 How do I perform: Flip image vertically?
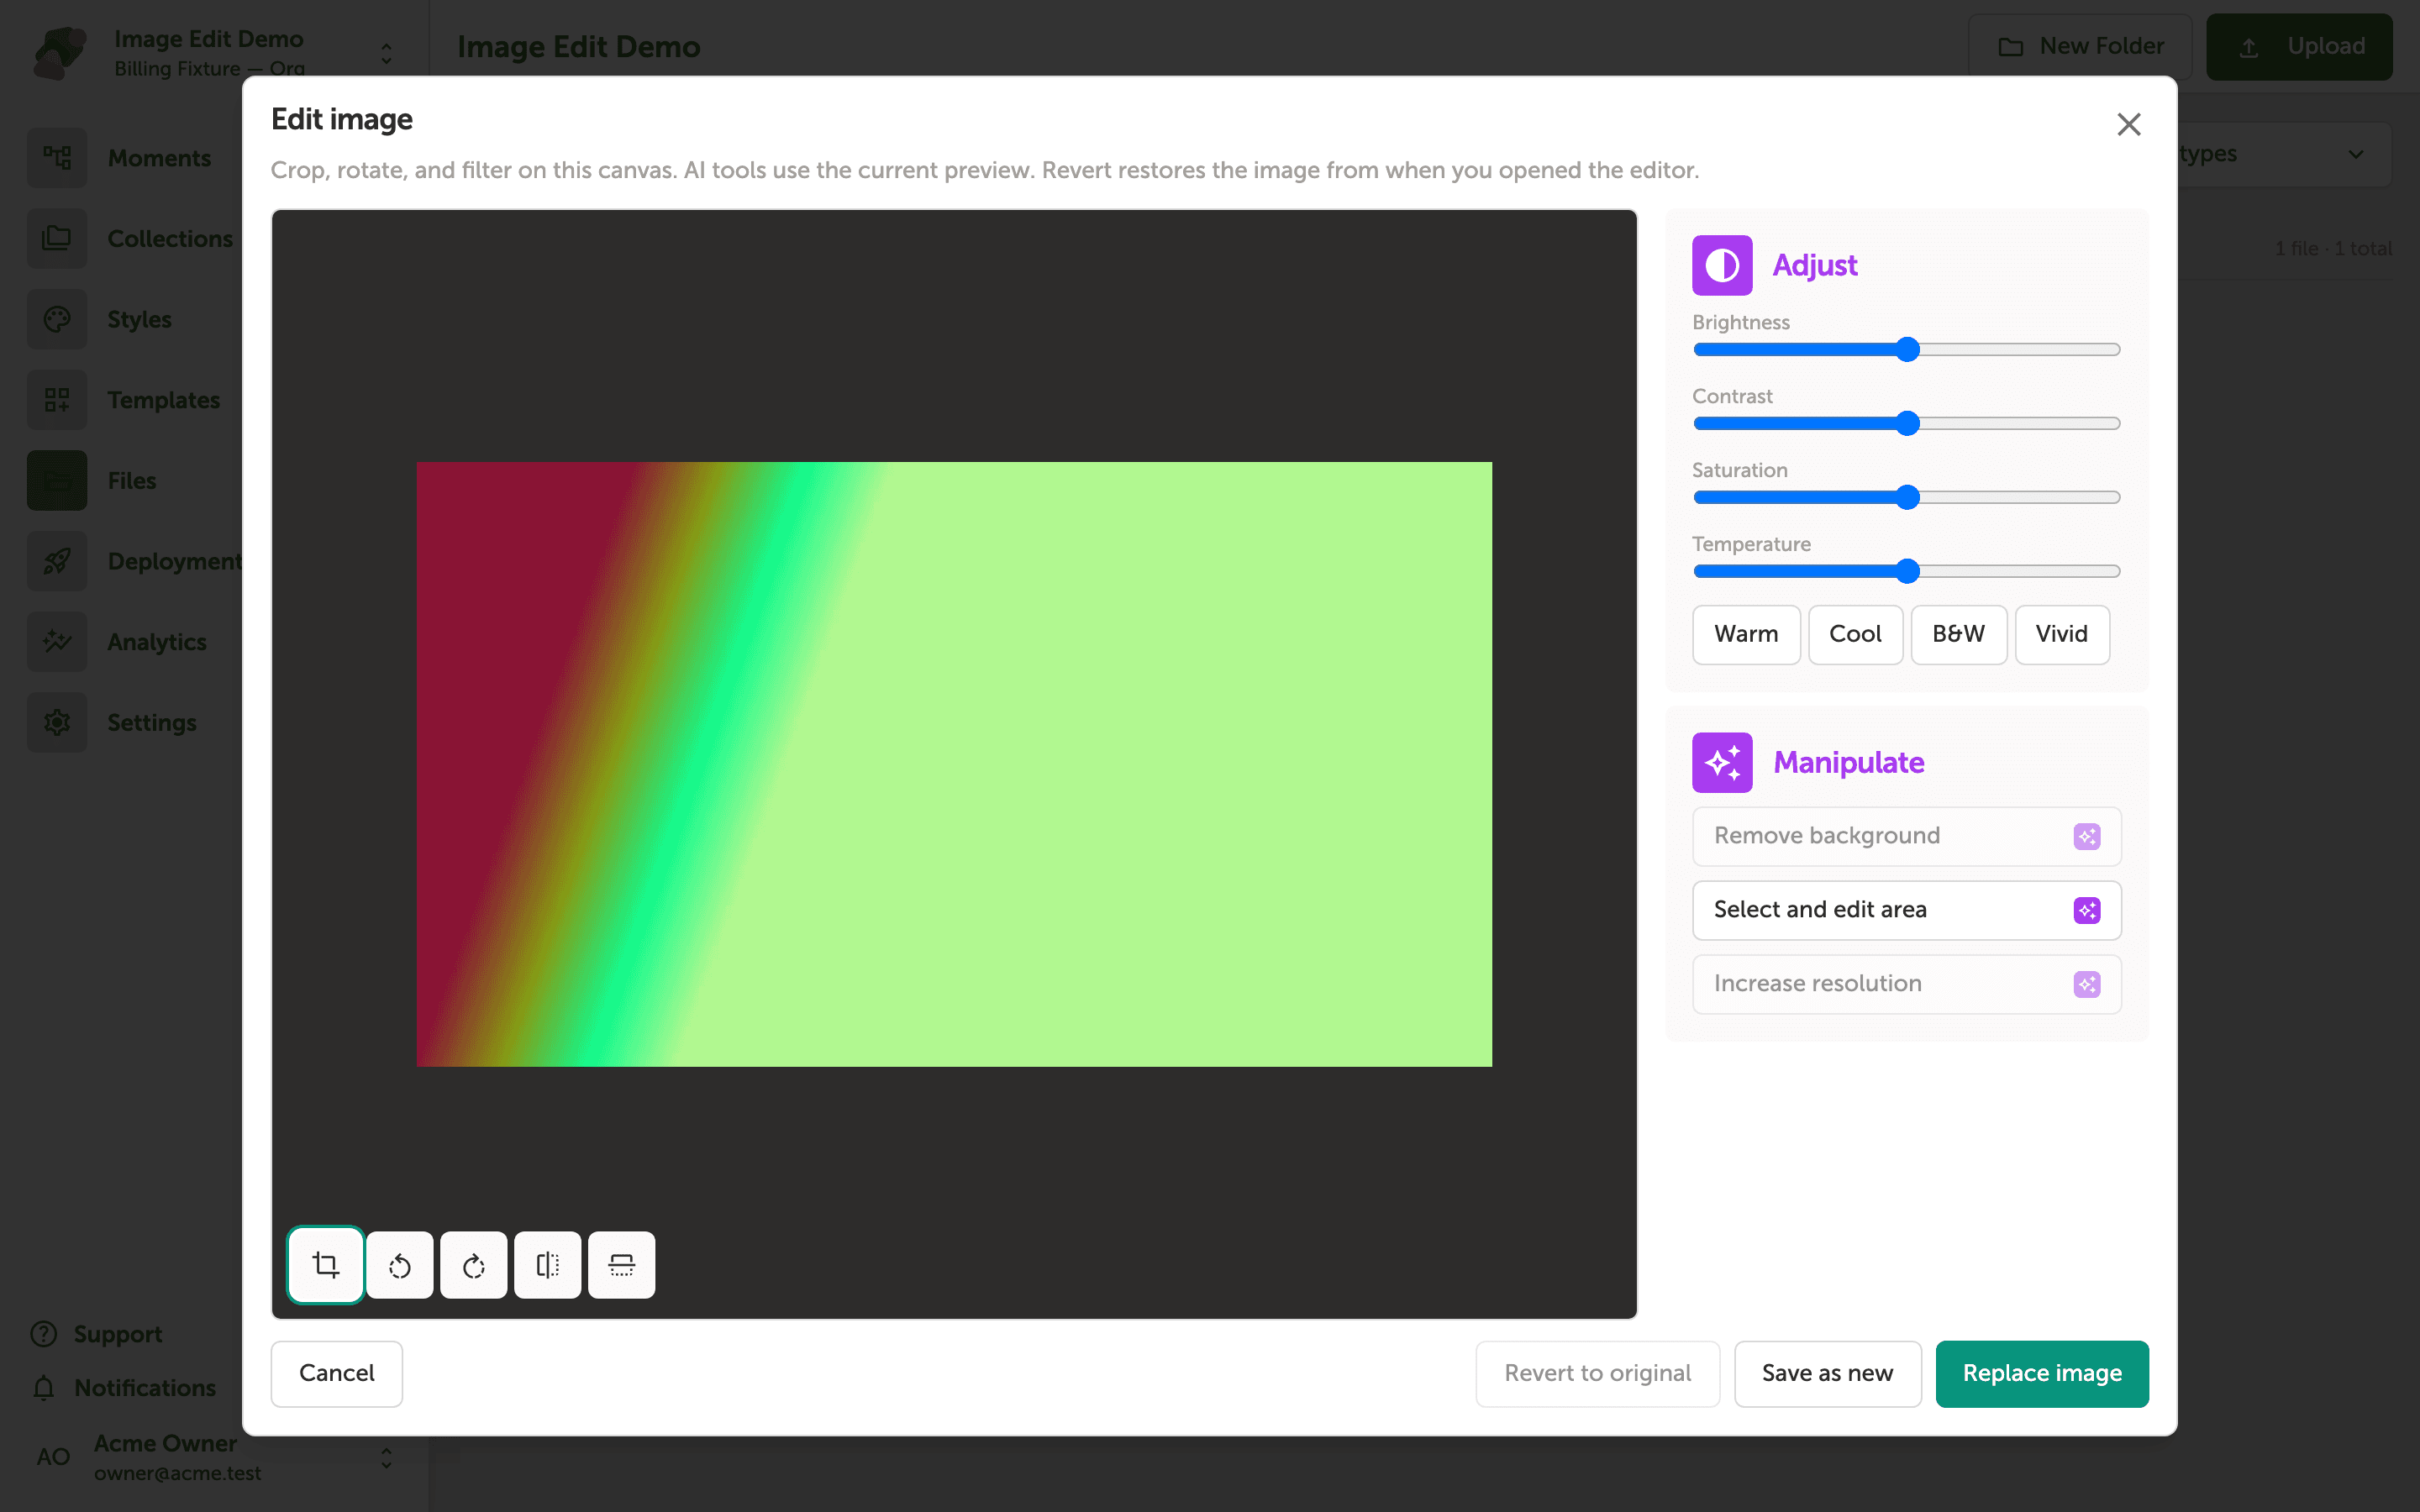point(621,1265)
